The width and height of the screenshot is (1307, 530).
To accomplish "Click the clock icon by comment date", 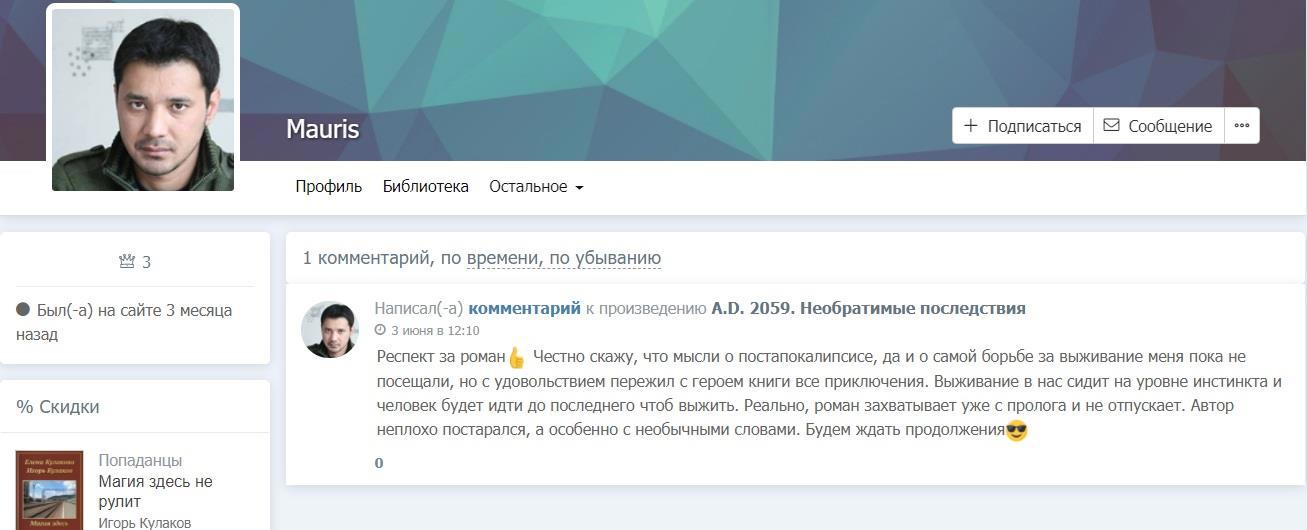I will coord(380,331).
